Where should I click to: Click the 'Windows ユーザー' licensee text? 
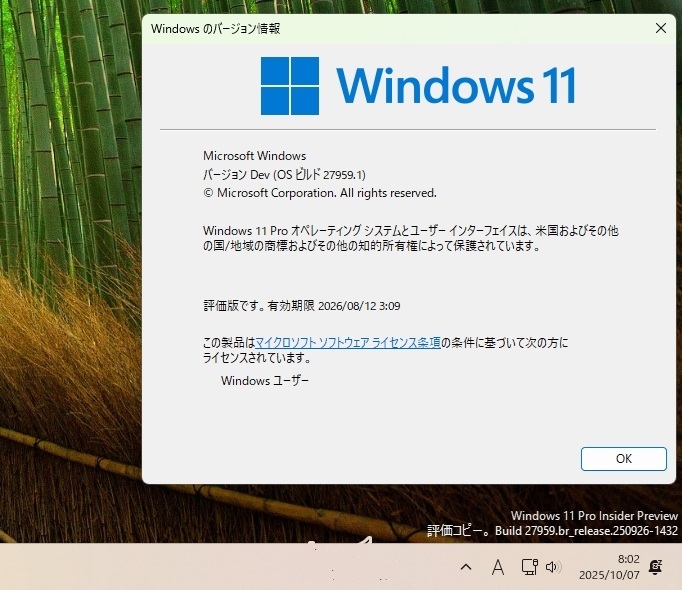(265, 381)
